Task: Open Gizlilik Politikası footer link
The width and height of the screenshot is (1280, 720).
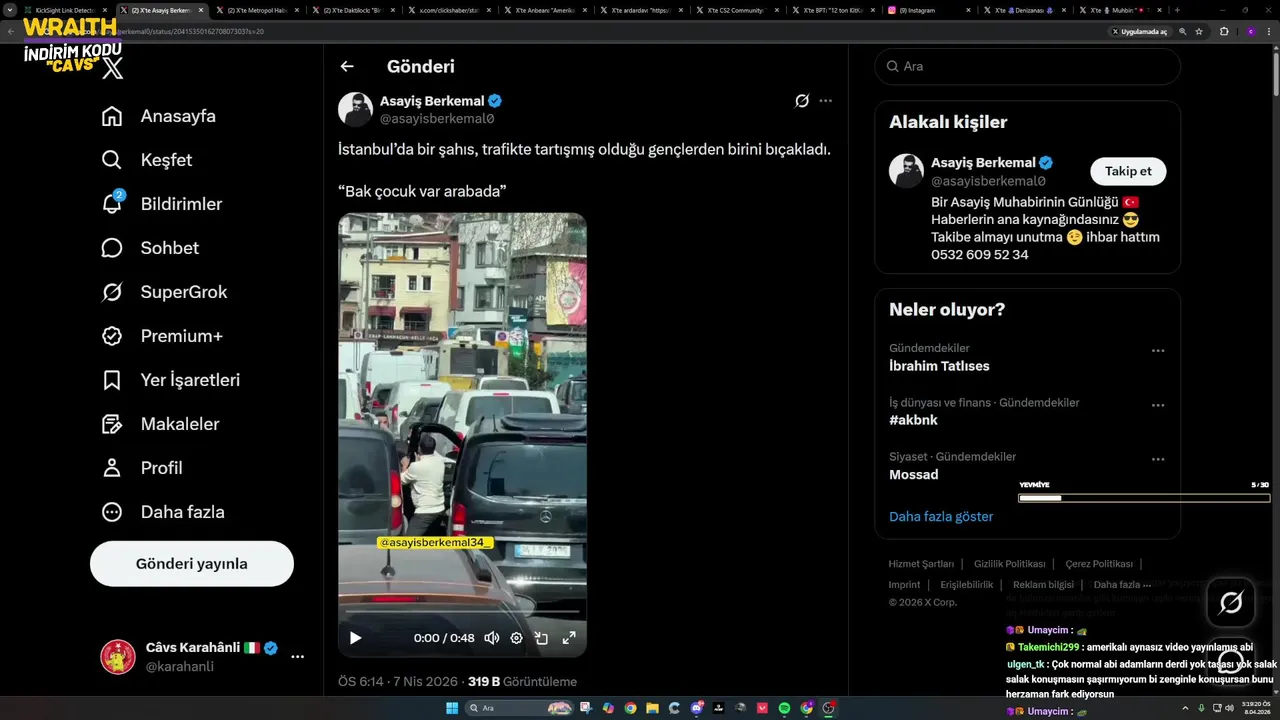Action: pos(1009,564)
